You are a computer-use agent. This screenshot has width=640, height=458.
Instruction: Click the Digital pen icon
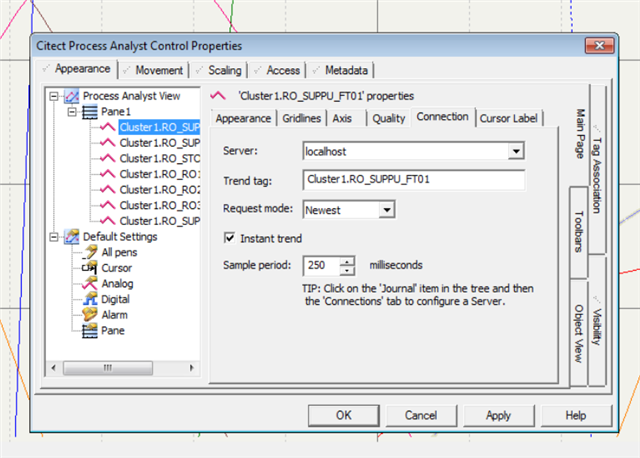tap(90, 299)
